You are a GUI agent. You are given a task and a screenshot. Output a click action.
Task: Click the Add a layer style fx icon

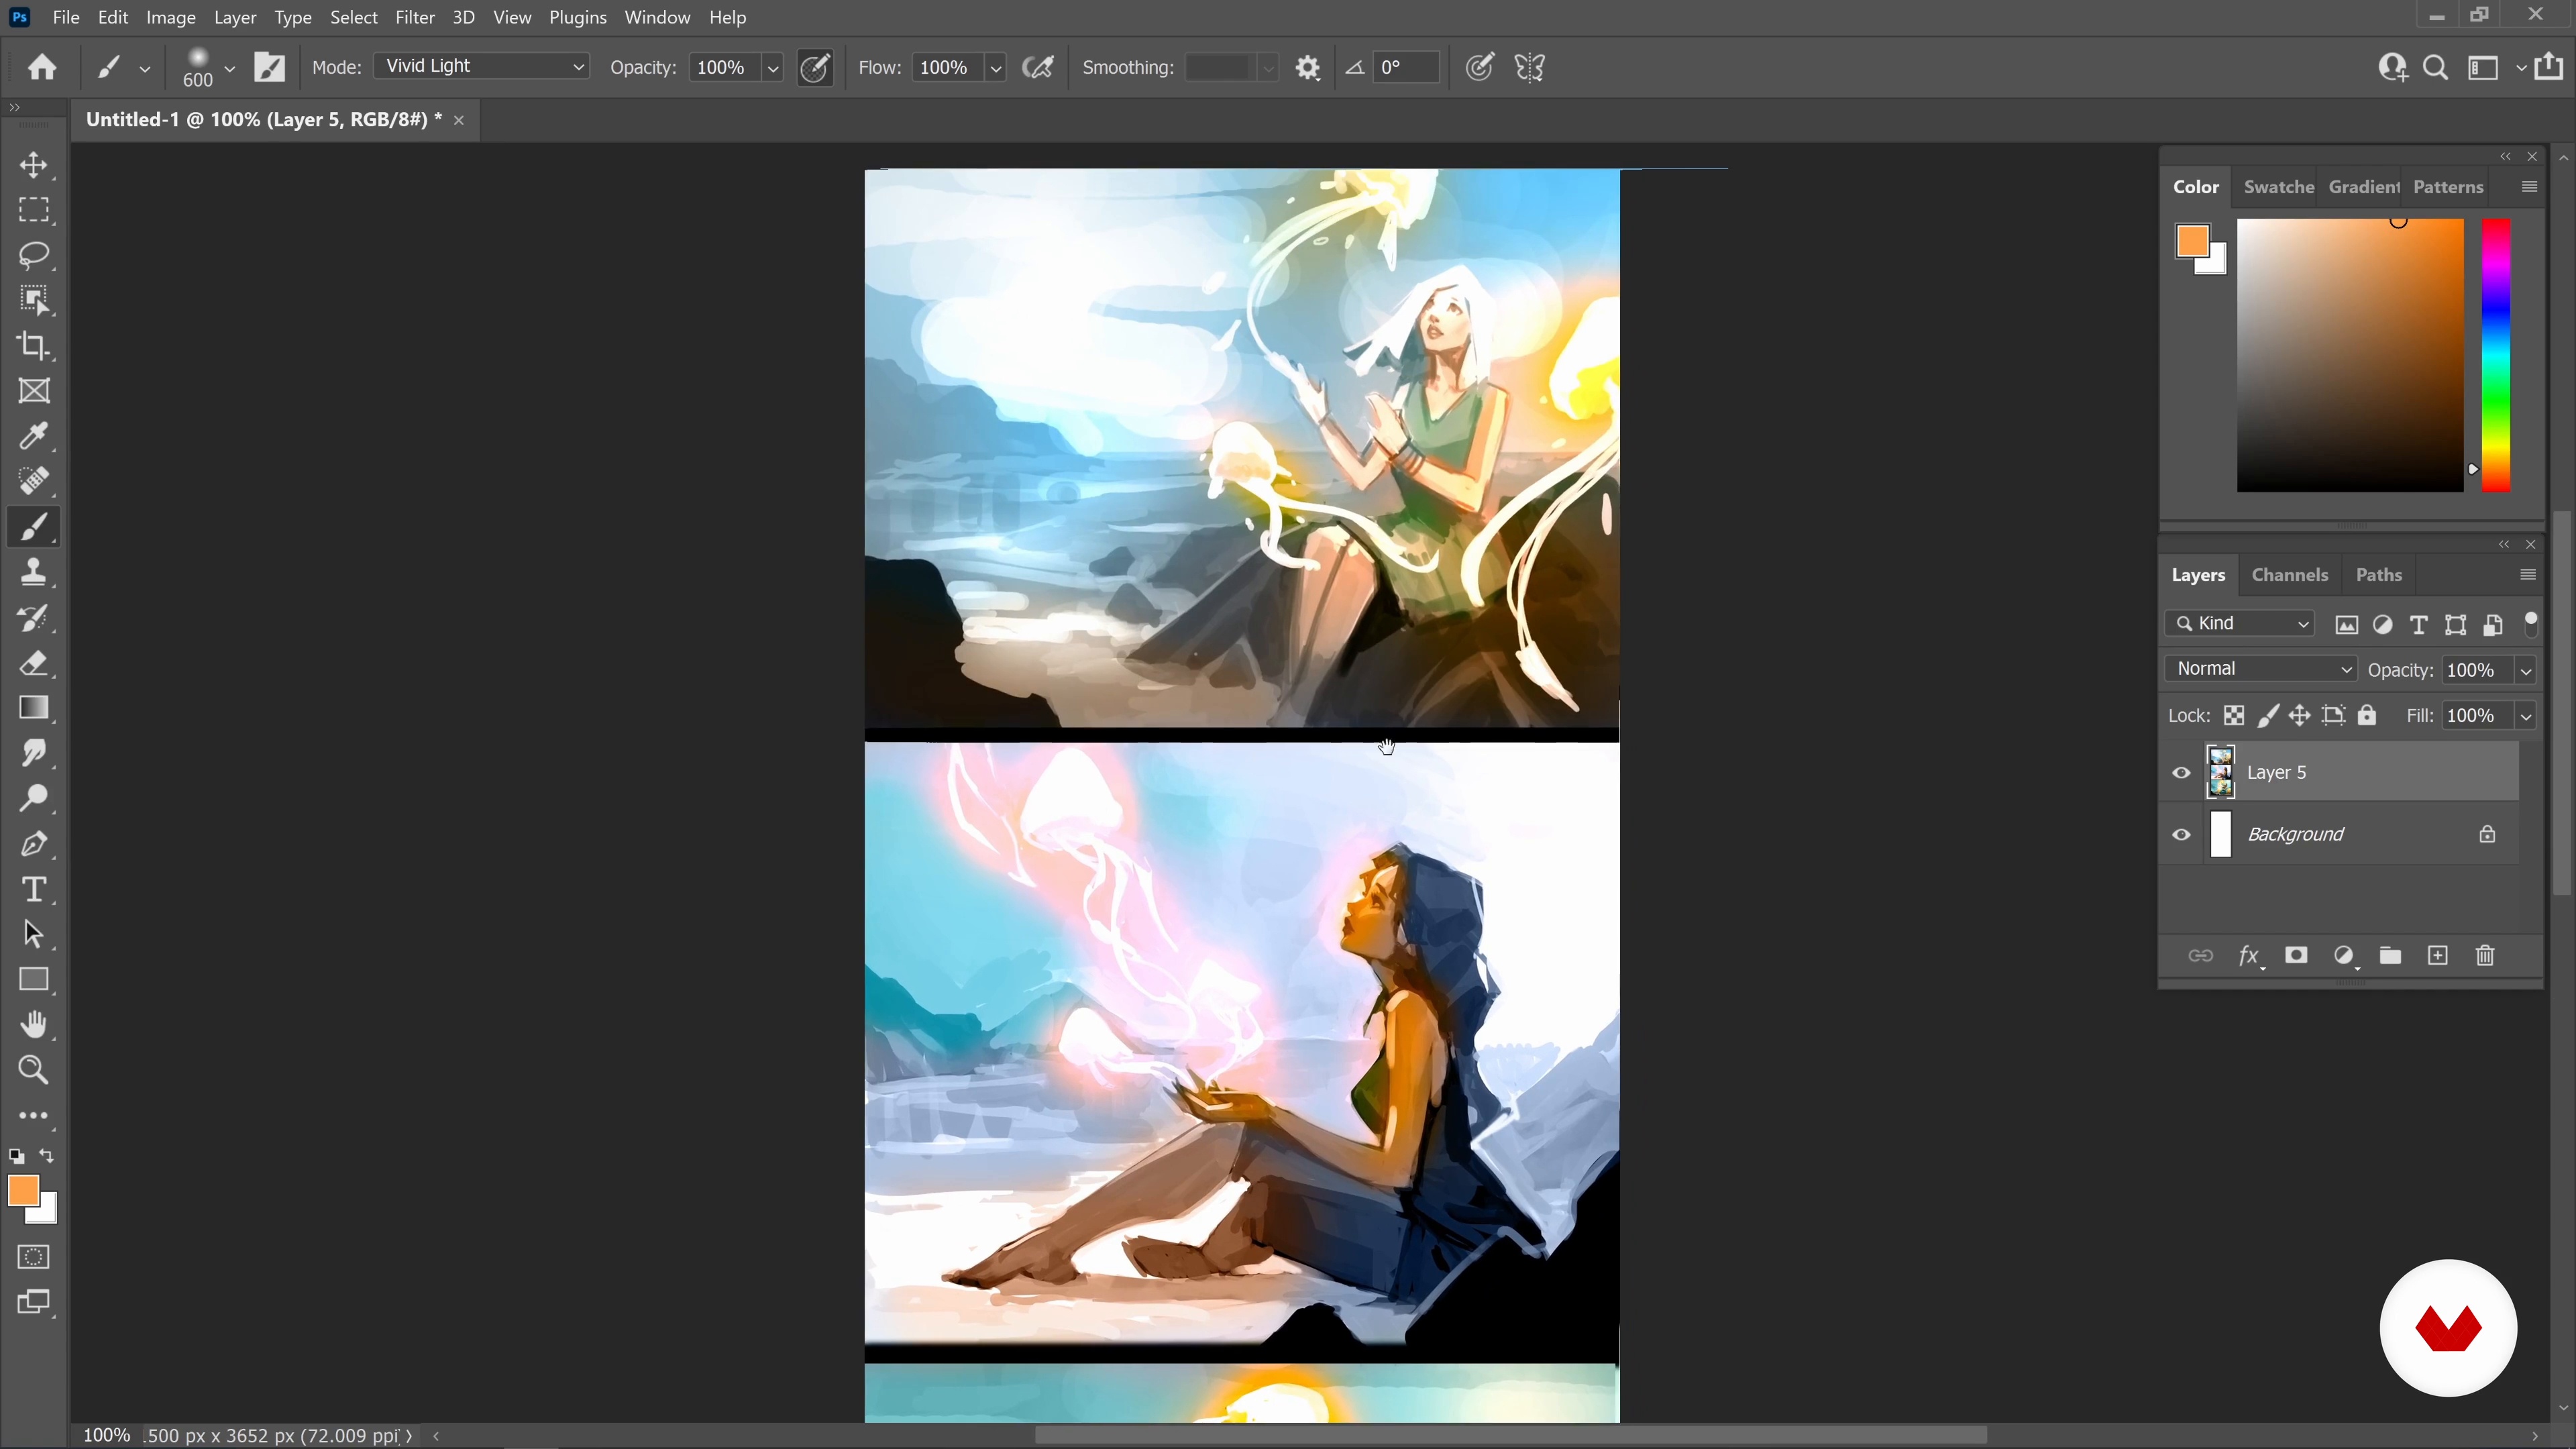click(2249, 956)
